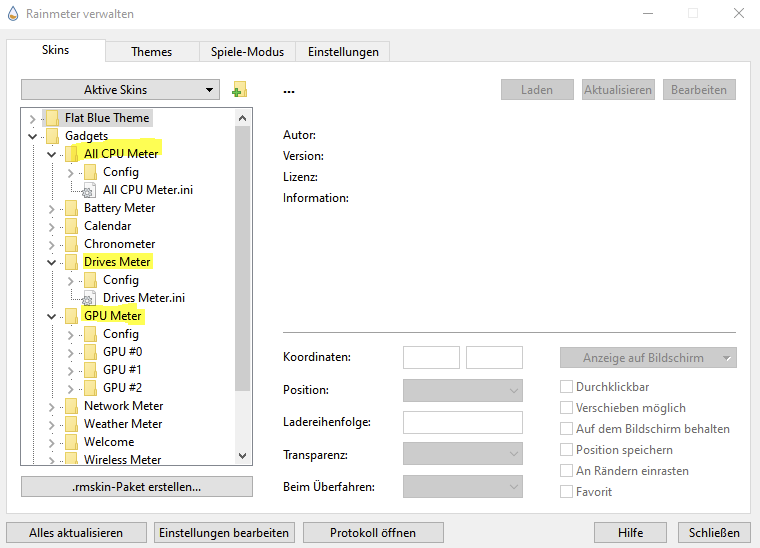
Task: Click the skin tree scroll up arrow
Action: pyautogui.click(x=242, y=118)
